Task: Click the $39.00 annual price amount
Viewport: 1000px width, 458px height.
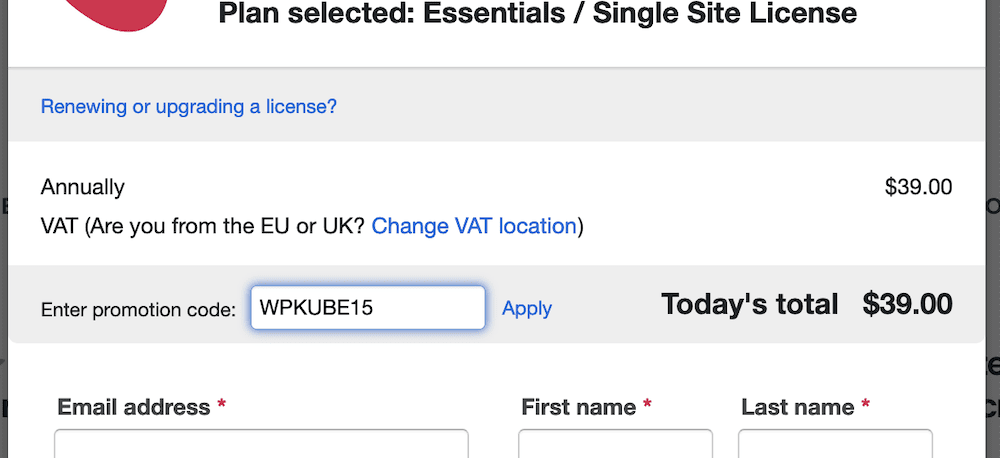Action: coord(918,187)
